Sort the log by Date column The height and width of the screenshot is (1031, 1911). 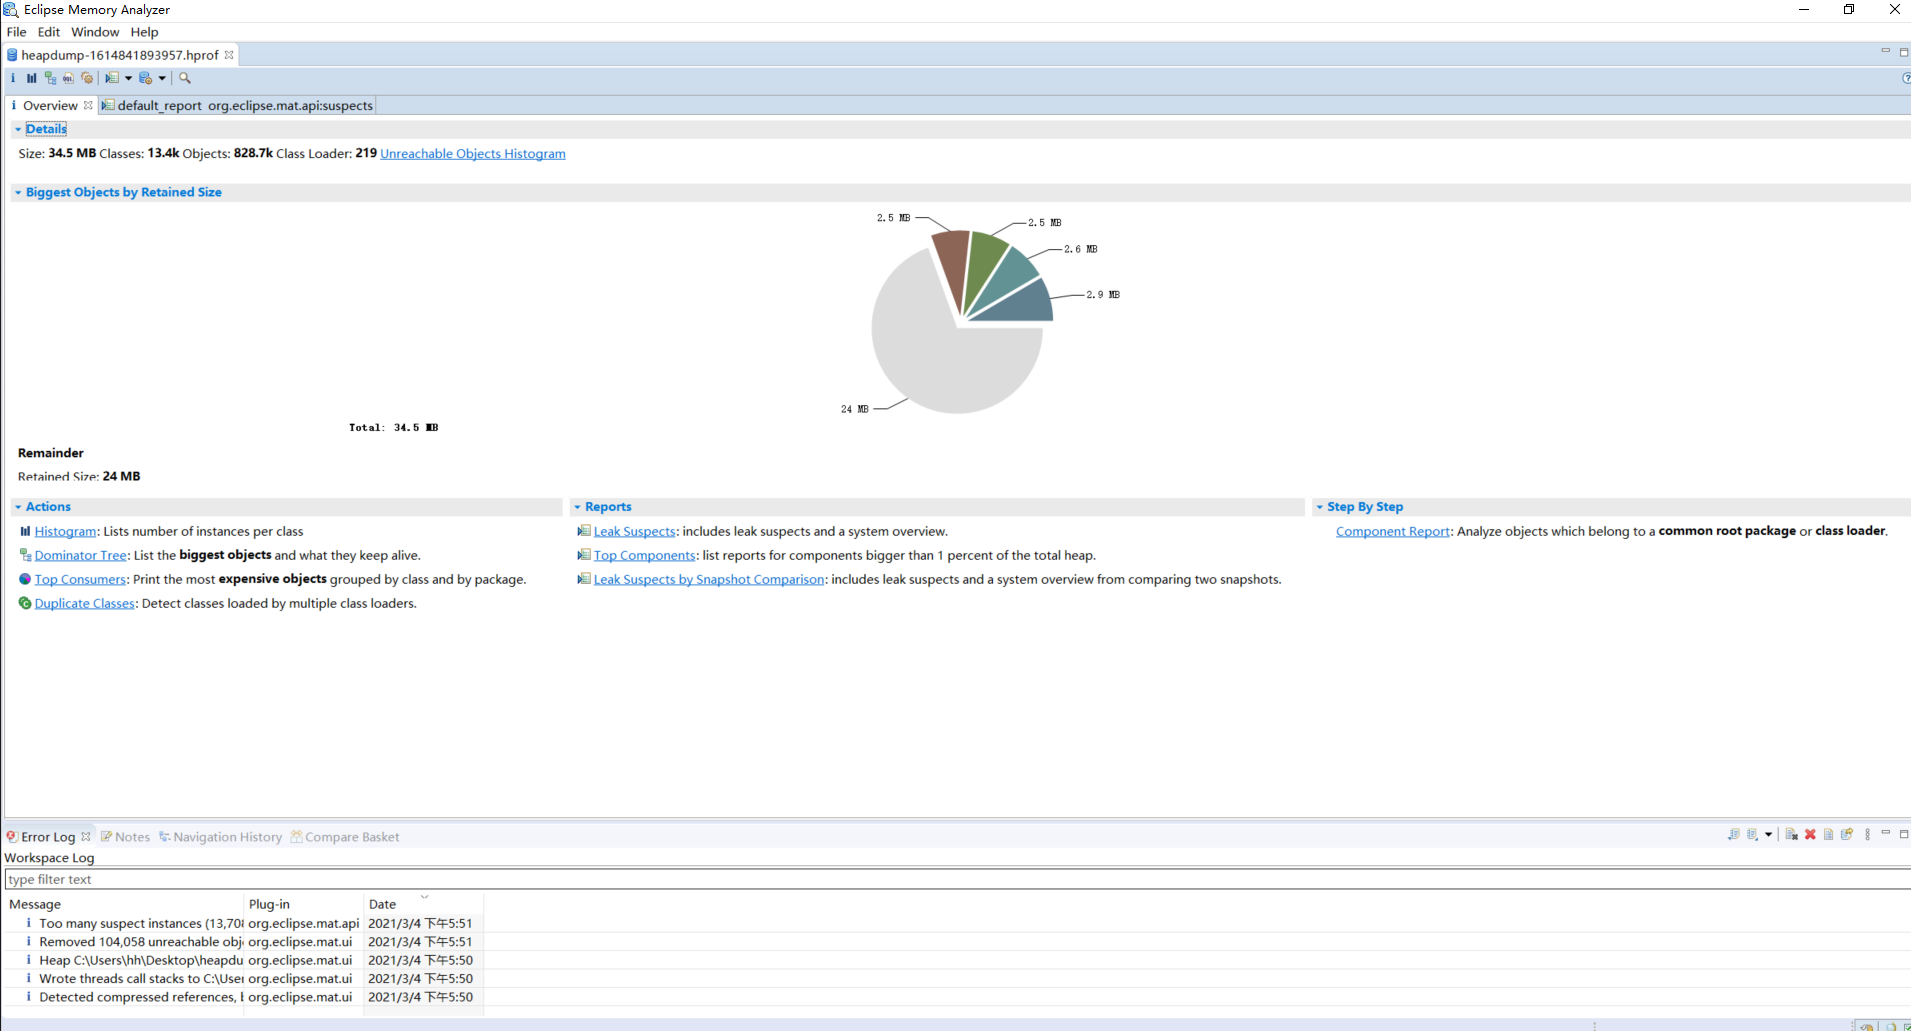click(x=423, y=904)
